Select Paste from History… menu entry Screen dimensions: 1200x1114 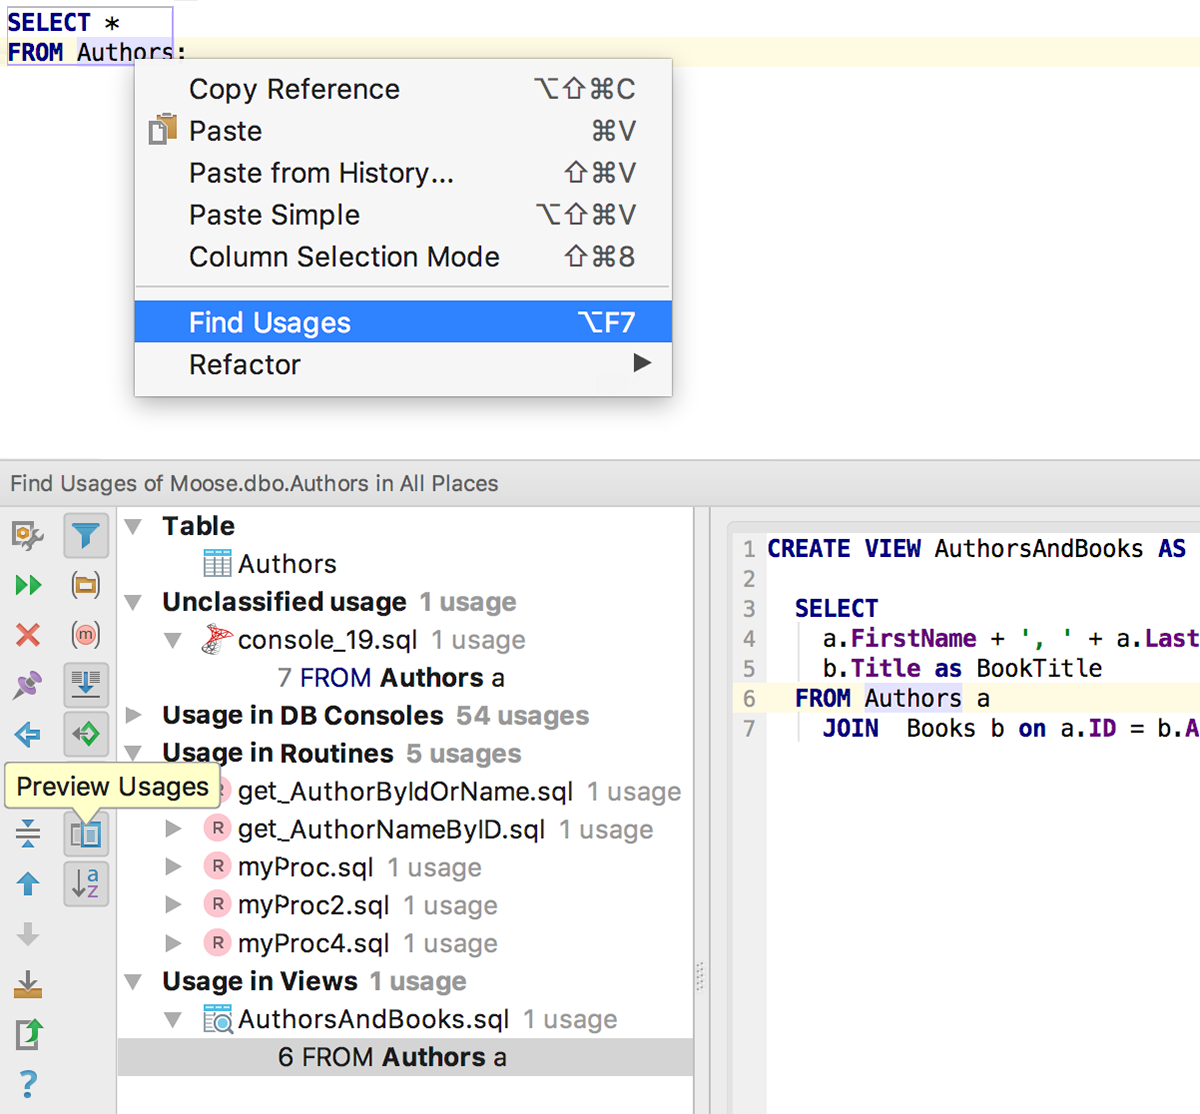[x=403, y=173]
